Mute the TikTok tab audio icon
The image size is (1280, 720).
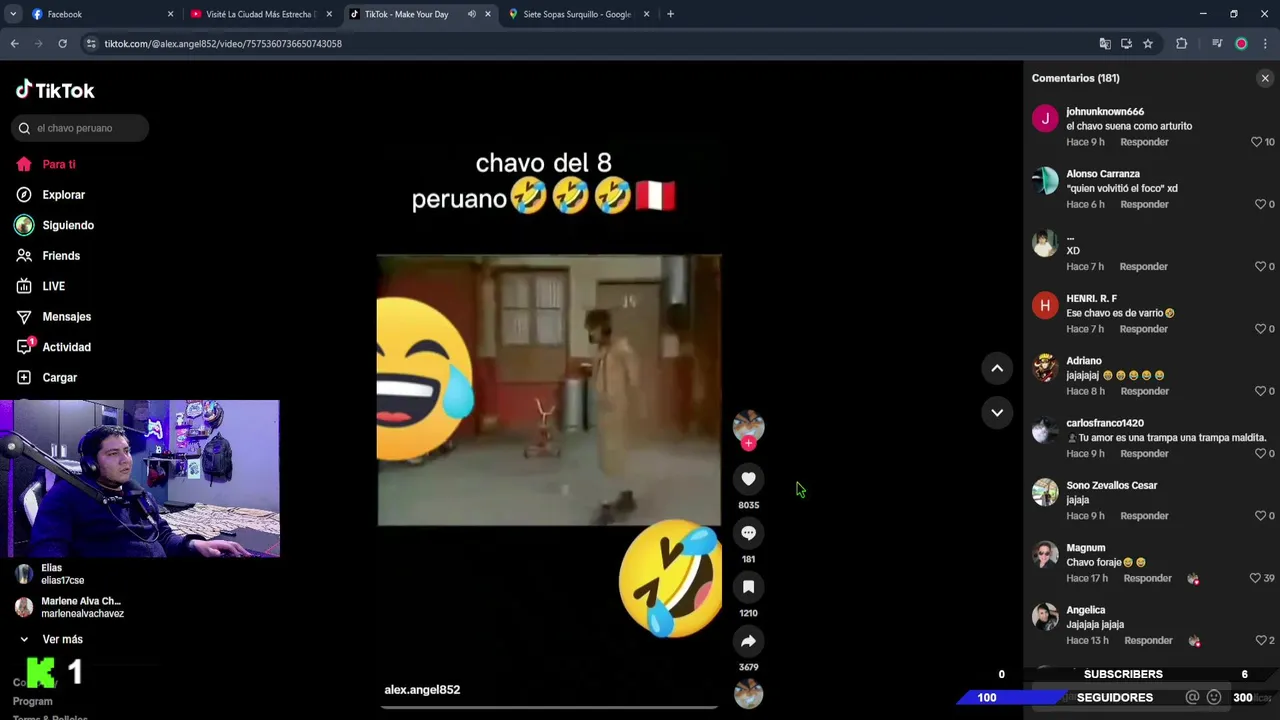point(471,14)
